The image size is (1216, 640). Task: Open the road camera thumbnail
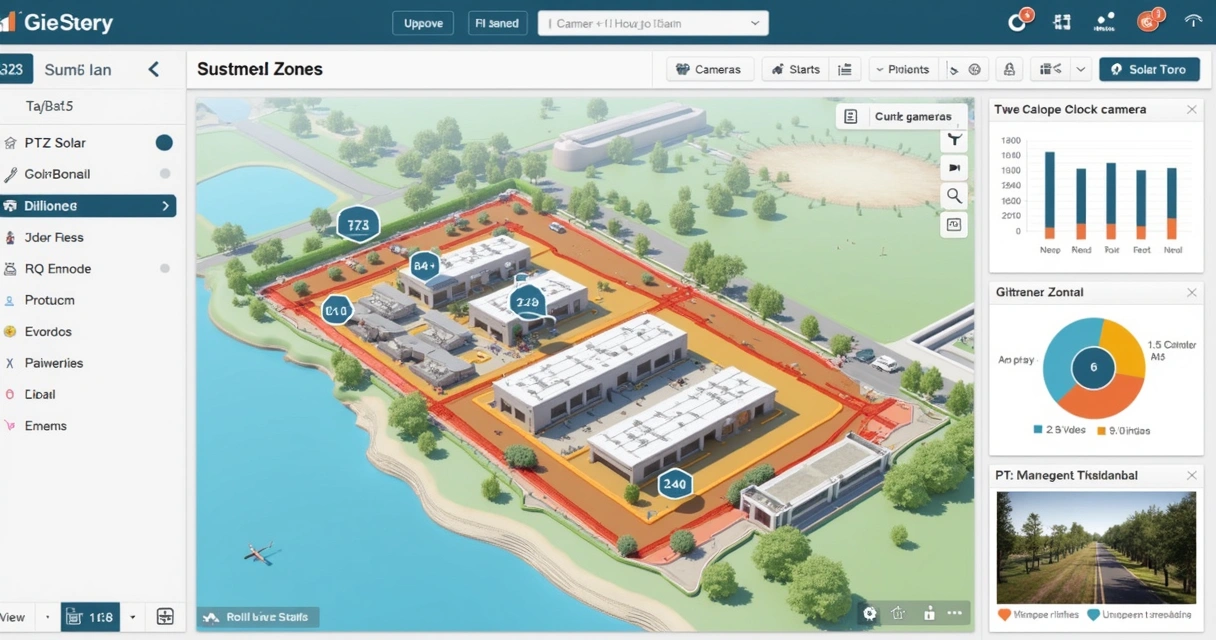click(x=1096, y=547)
